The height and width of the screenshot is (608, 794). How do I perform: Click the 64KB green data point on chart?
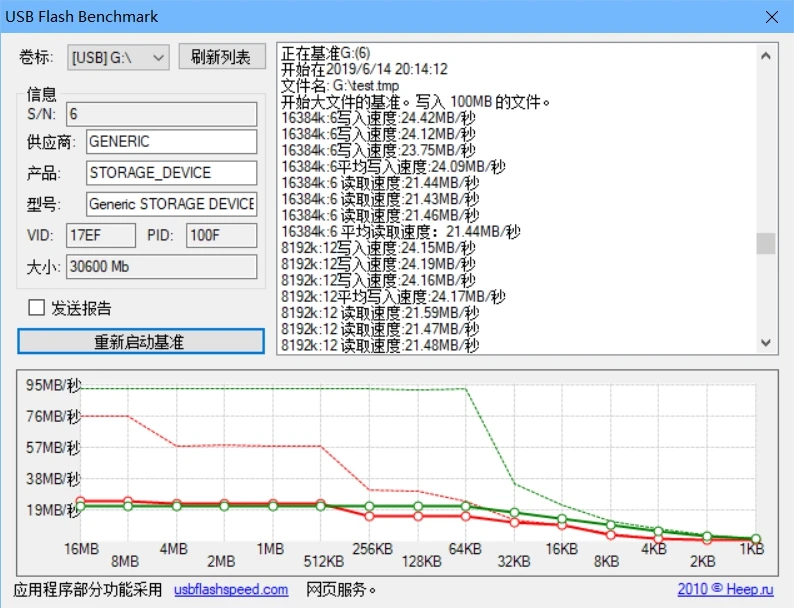tap(465, 506)
